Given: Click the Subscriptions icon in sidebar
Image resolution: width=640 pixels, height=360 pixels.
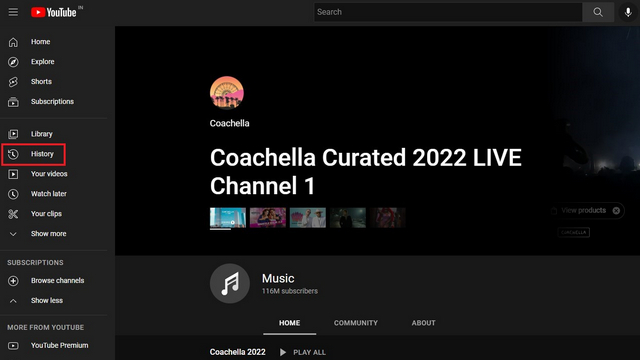Looking at the screenshot, I should 13,102.
